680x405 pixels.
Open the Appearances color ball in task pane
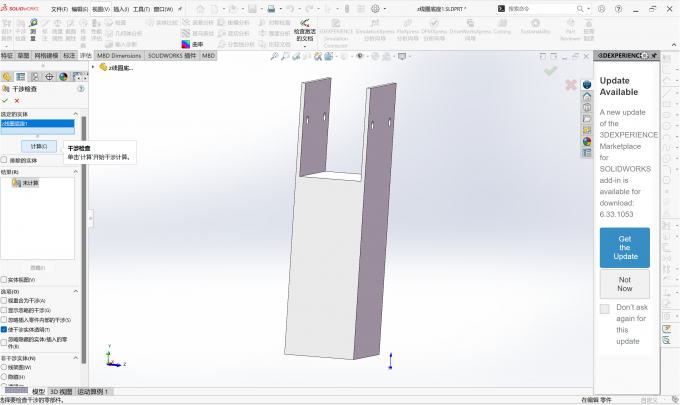(x=587, y=141)
